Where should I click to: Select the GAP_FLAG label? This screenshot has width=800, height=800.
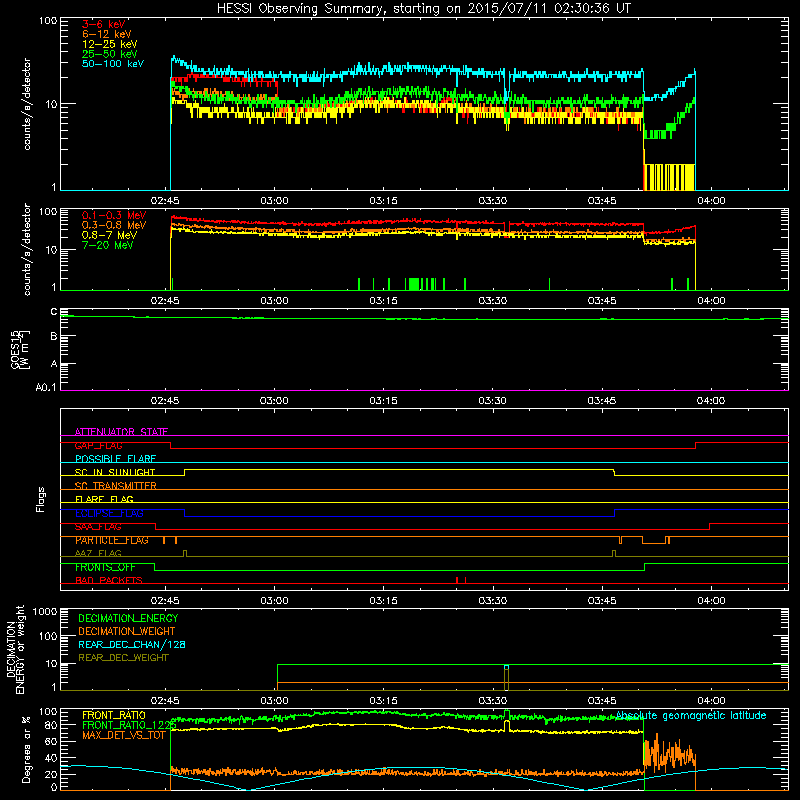click(x=98, y=445)
